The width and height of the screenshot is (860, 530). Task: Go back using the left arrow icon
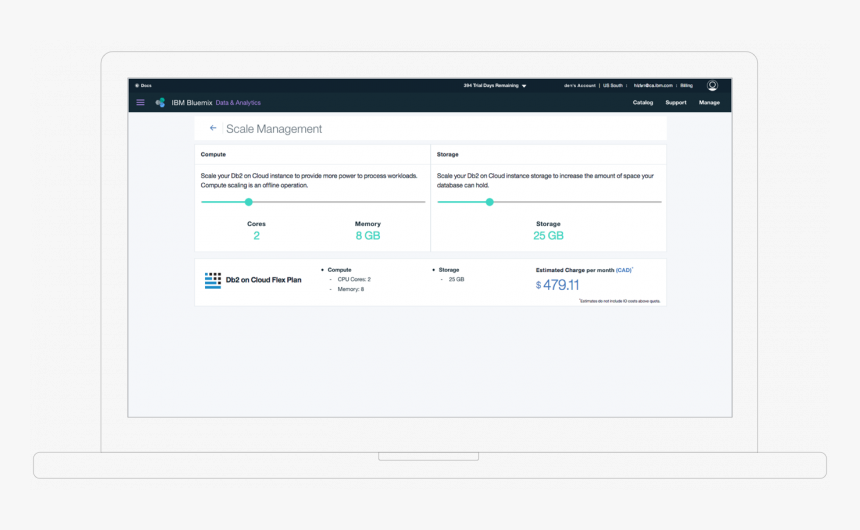pyautogui.click(x=213, y=128)
